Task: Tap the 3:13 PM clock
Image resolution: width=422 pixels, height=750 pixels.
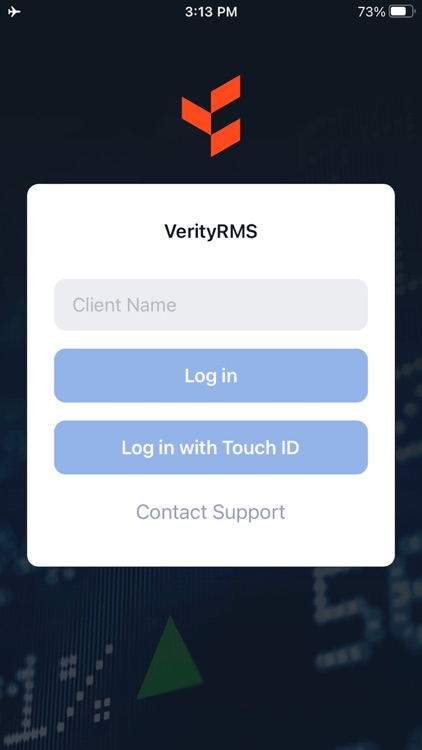Action: pyautogui.click(x=211, y=12)
